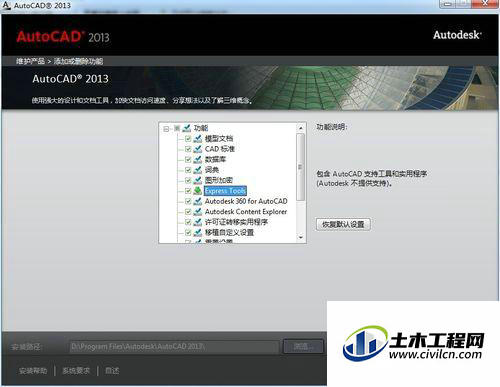Screen dimensions: 500x387
Task: Toggle the 许可证转移实用程序 checkbox
Action: [x=188, y=222]
